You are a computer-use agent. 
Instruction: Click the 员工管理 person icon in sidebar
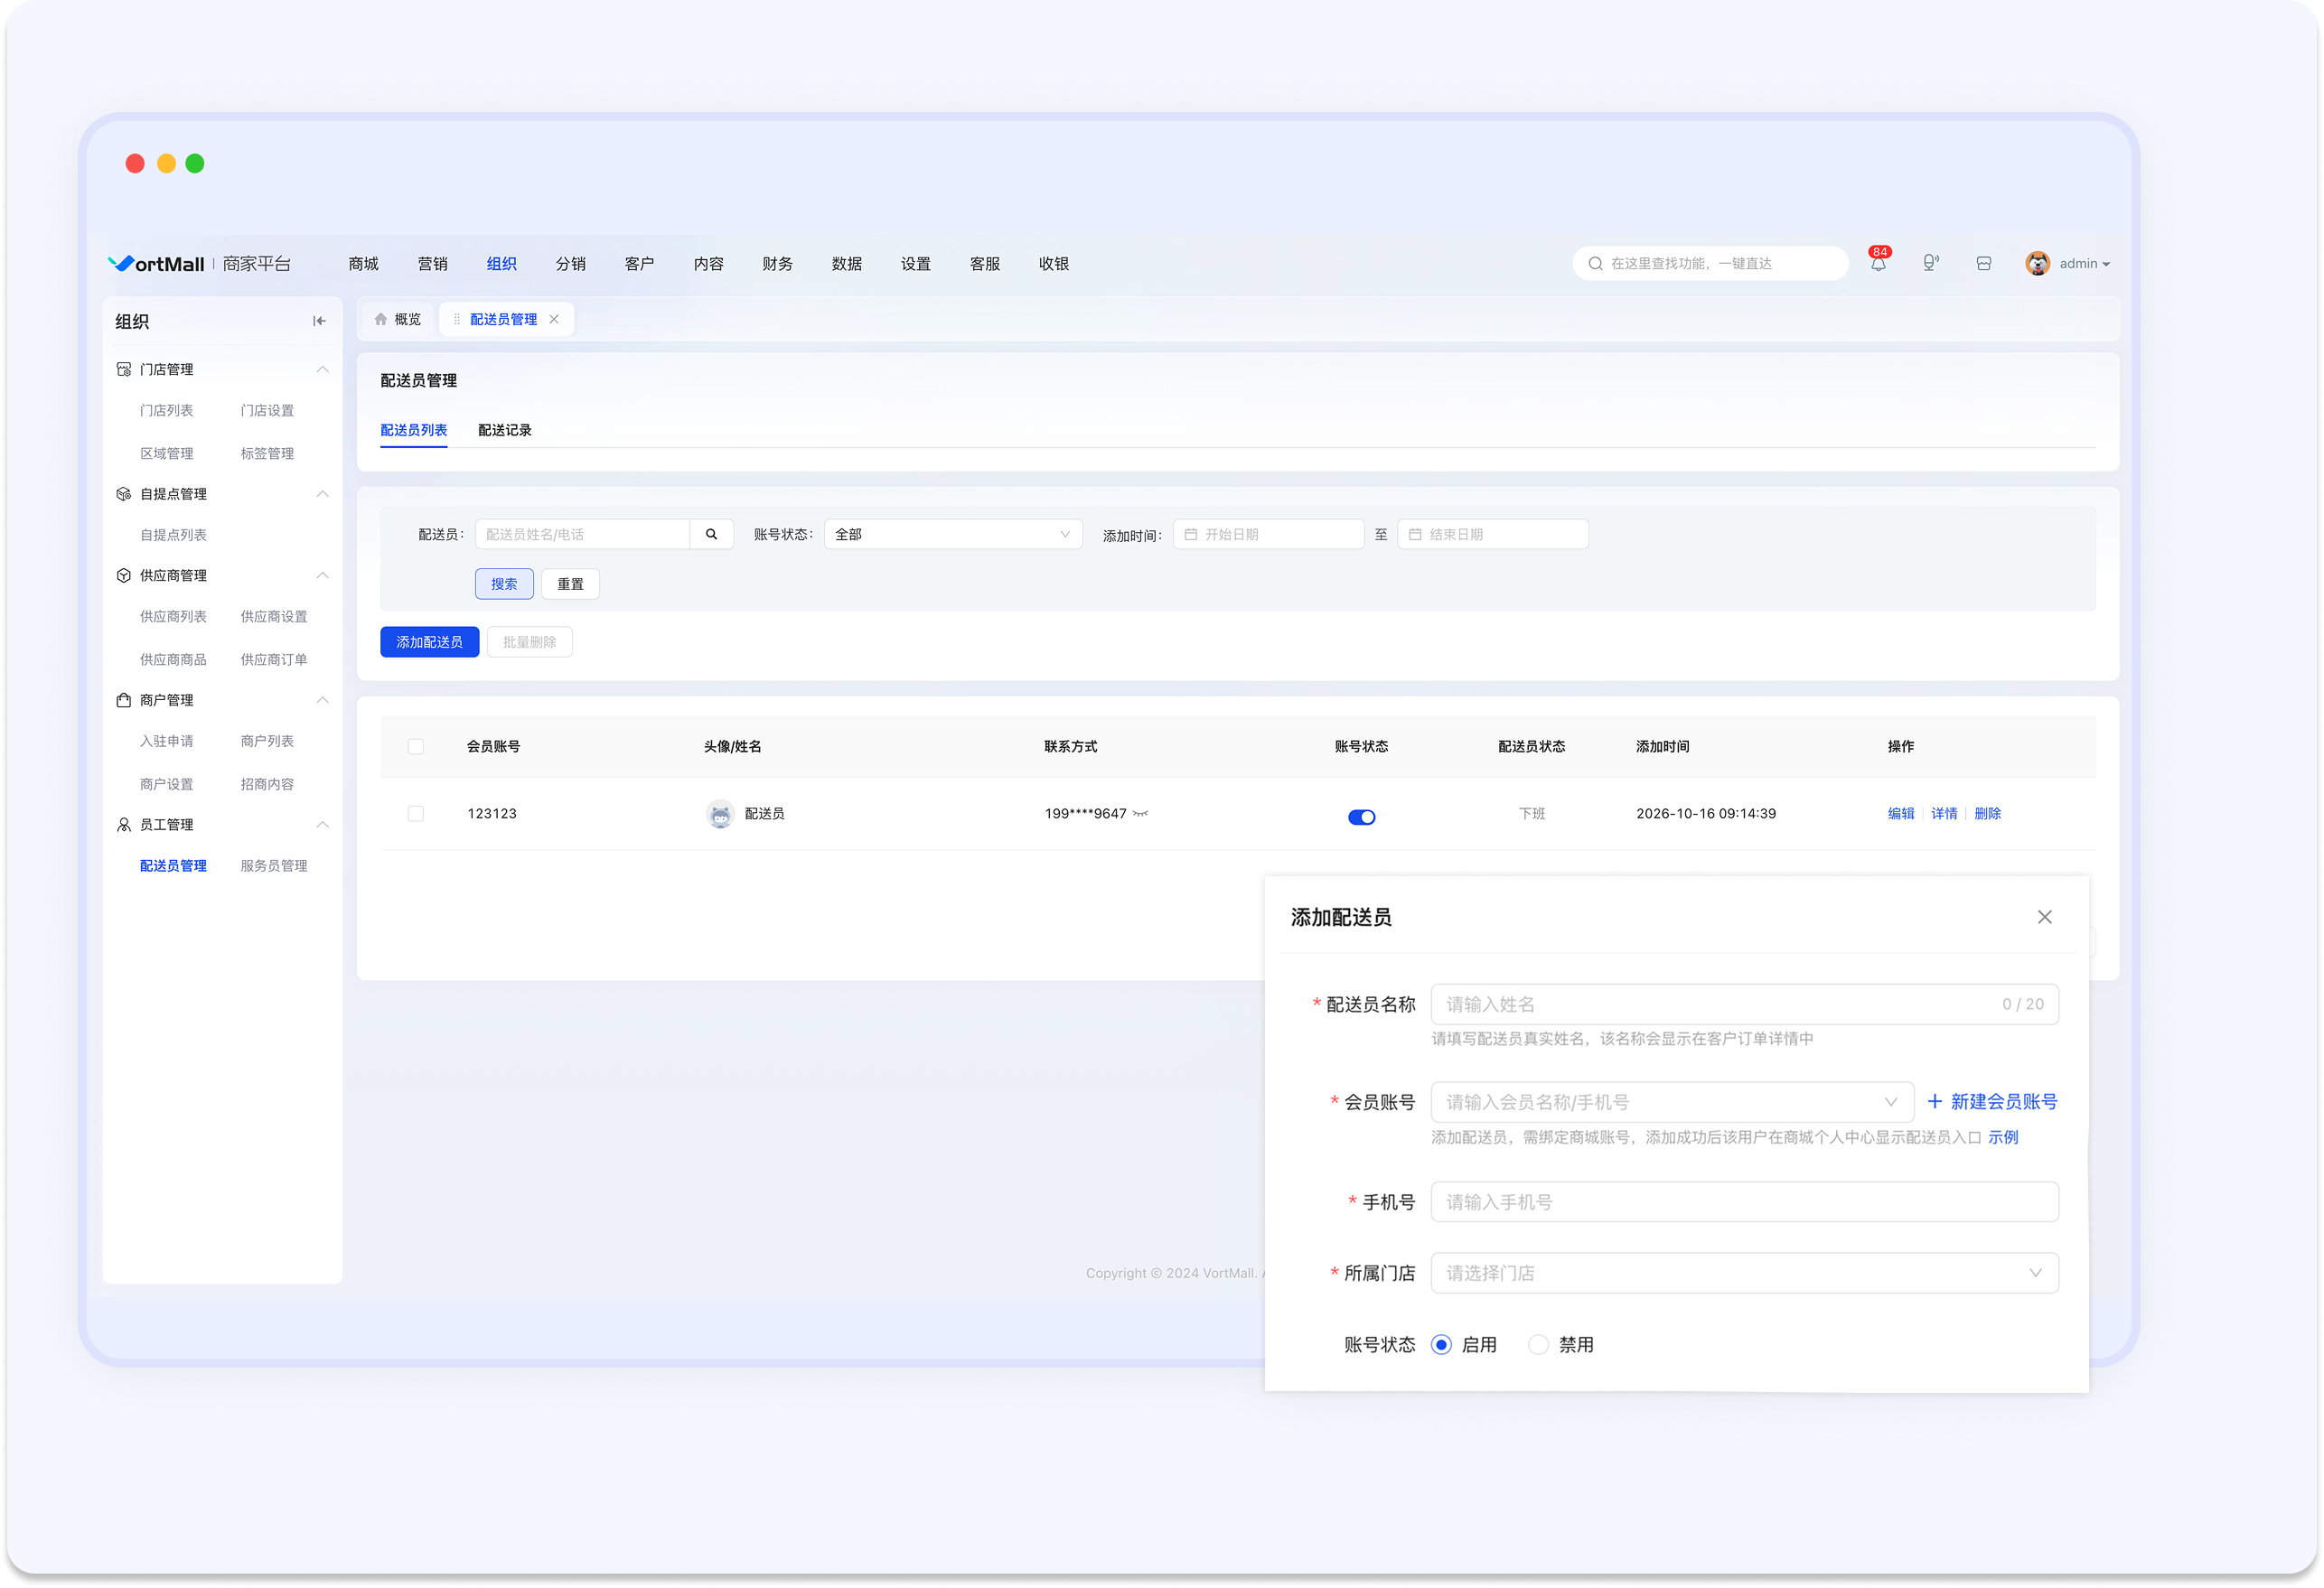pos(124,825)
